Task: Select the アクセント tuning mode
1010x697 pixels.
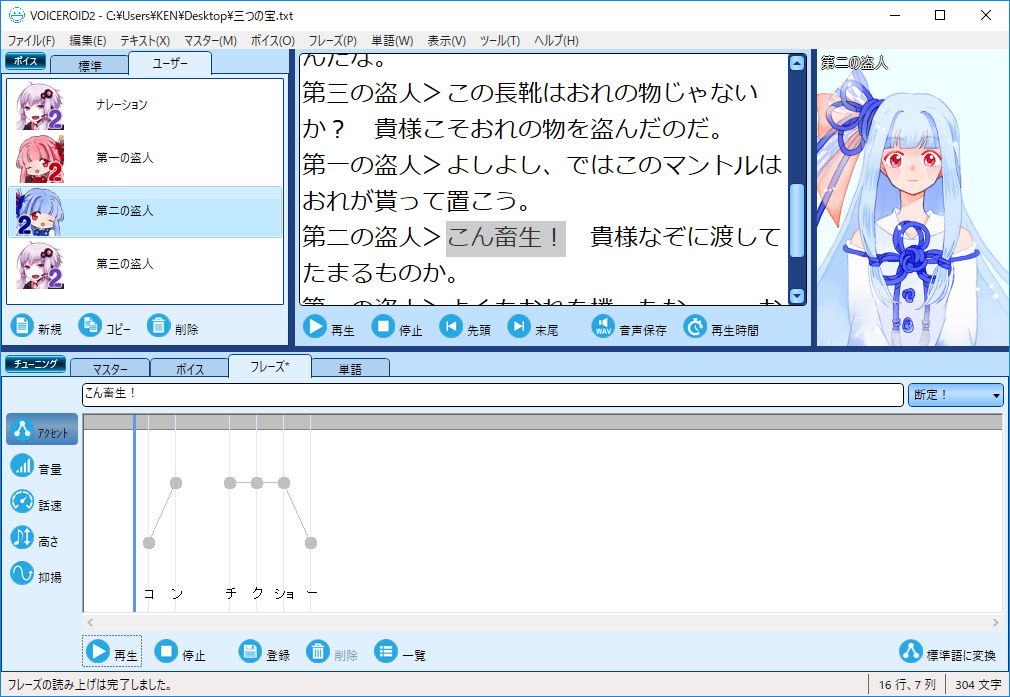Action: tap(42, 430)
